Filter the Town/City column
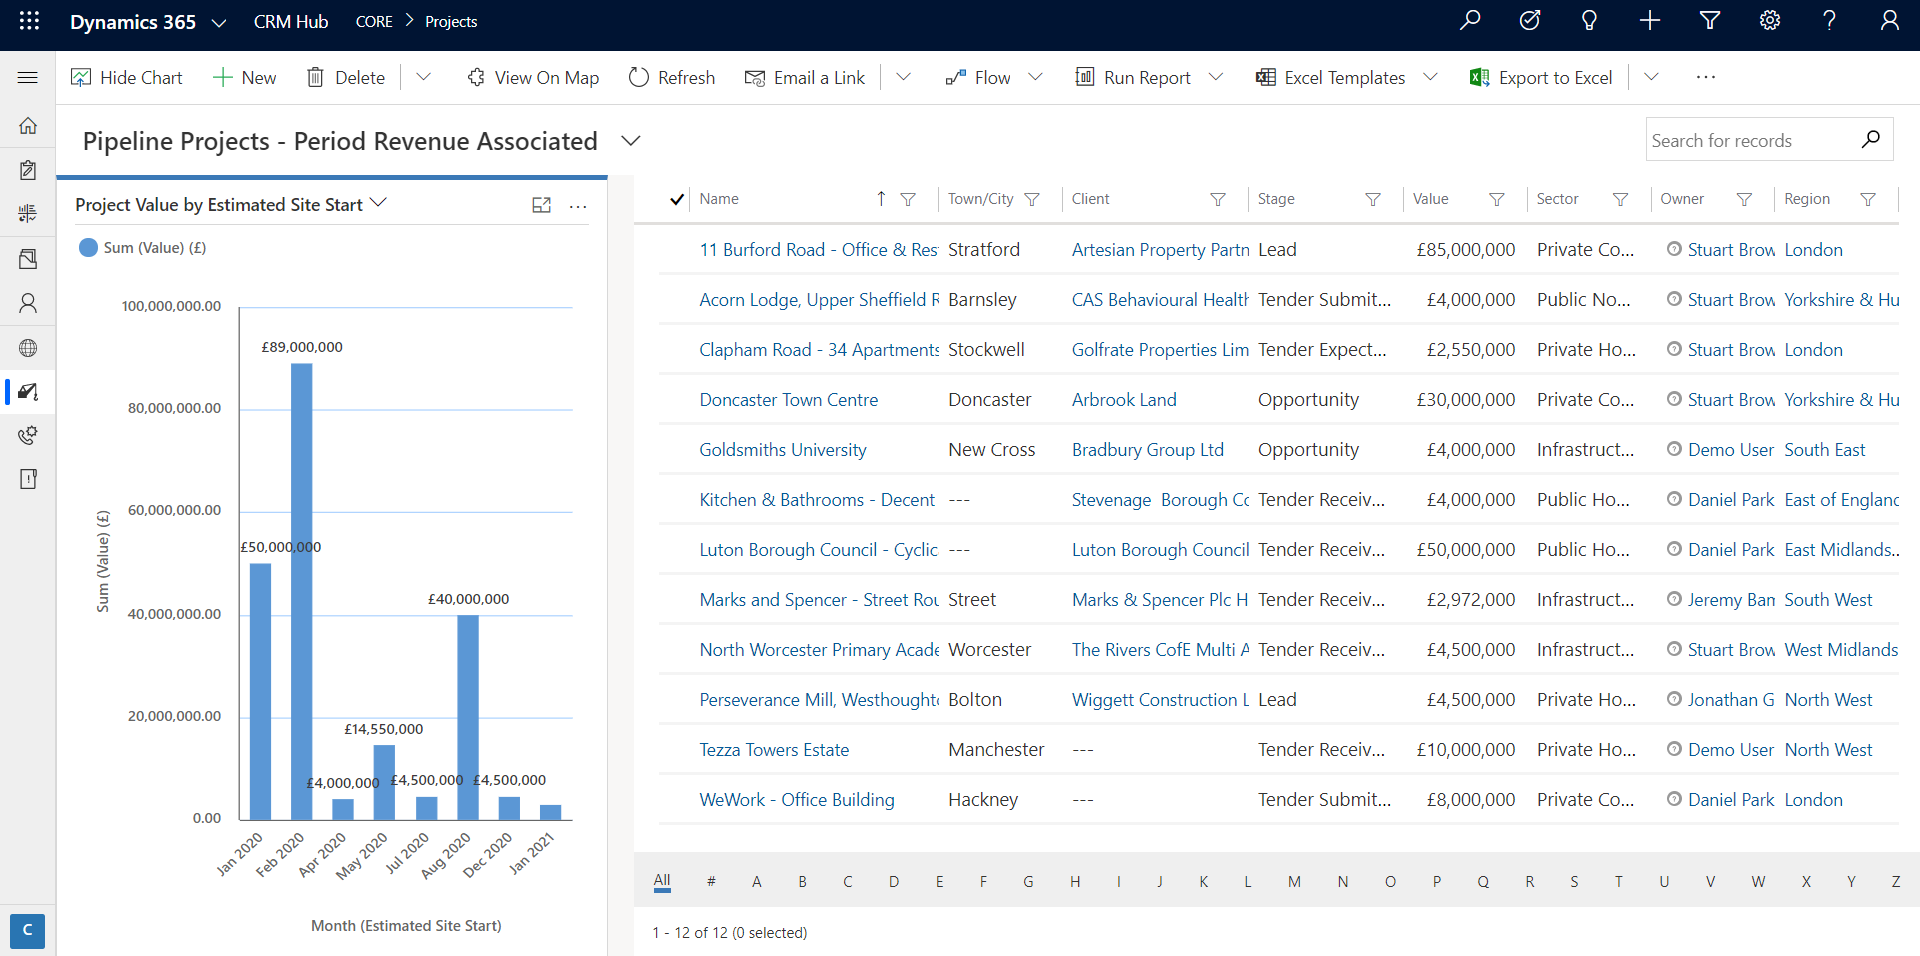 click(x=1032, y=199)
